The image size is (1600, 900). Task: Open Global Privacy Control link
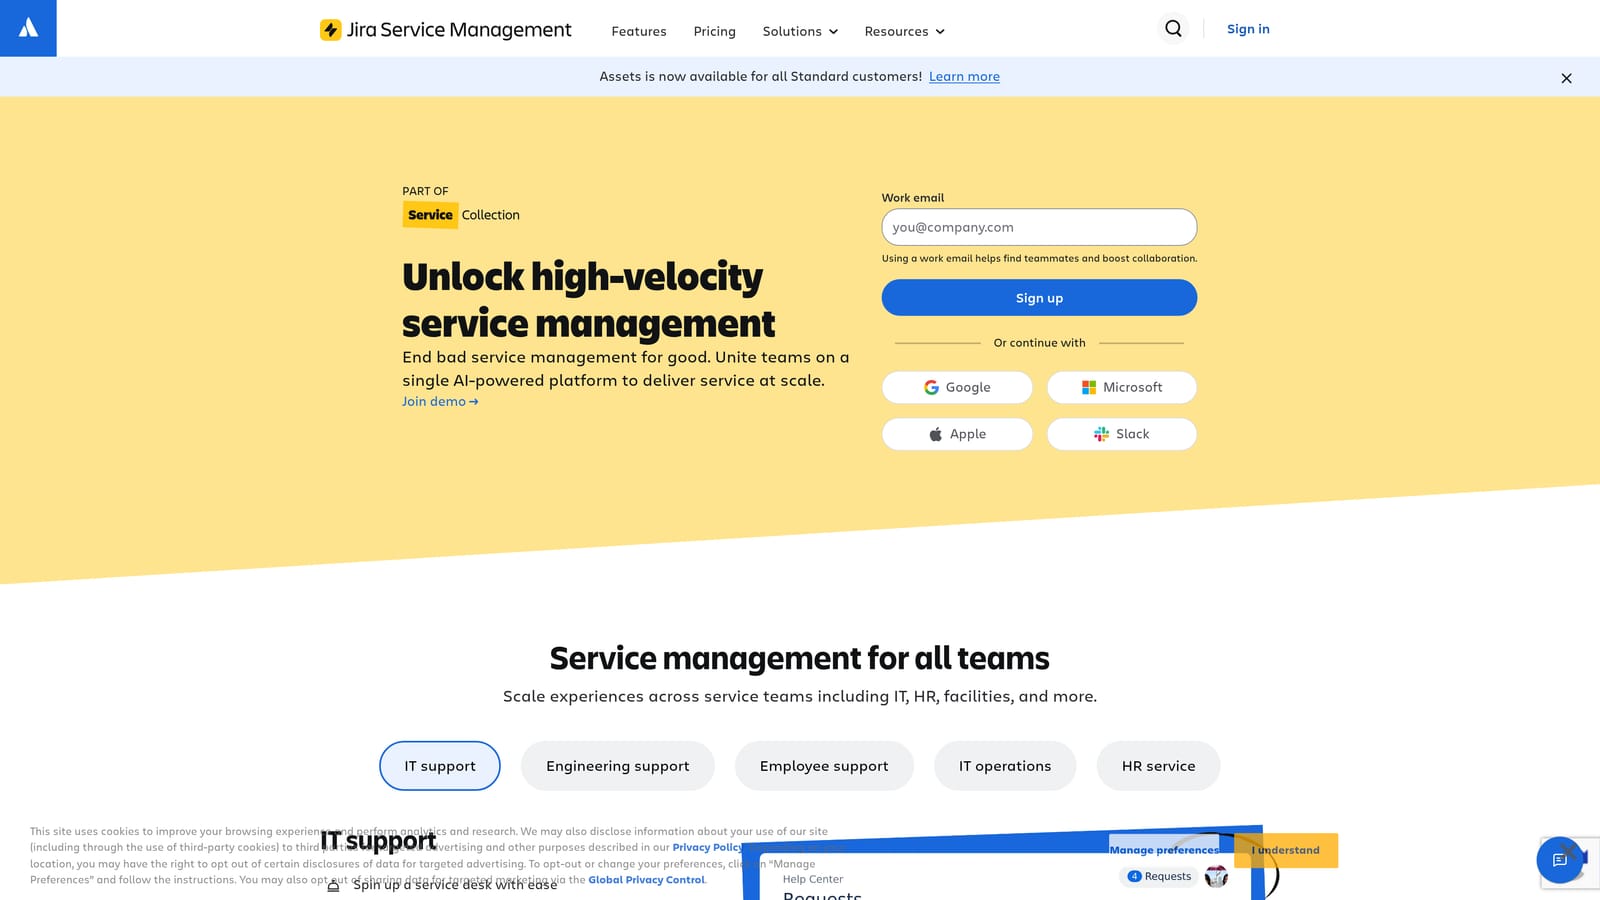(646, 880)
